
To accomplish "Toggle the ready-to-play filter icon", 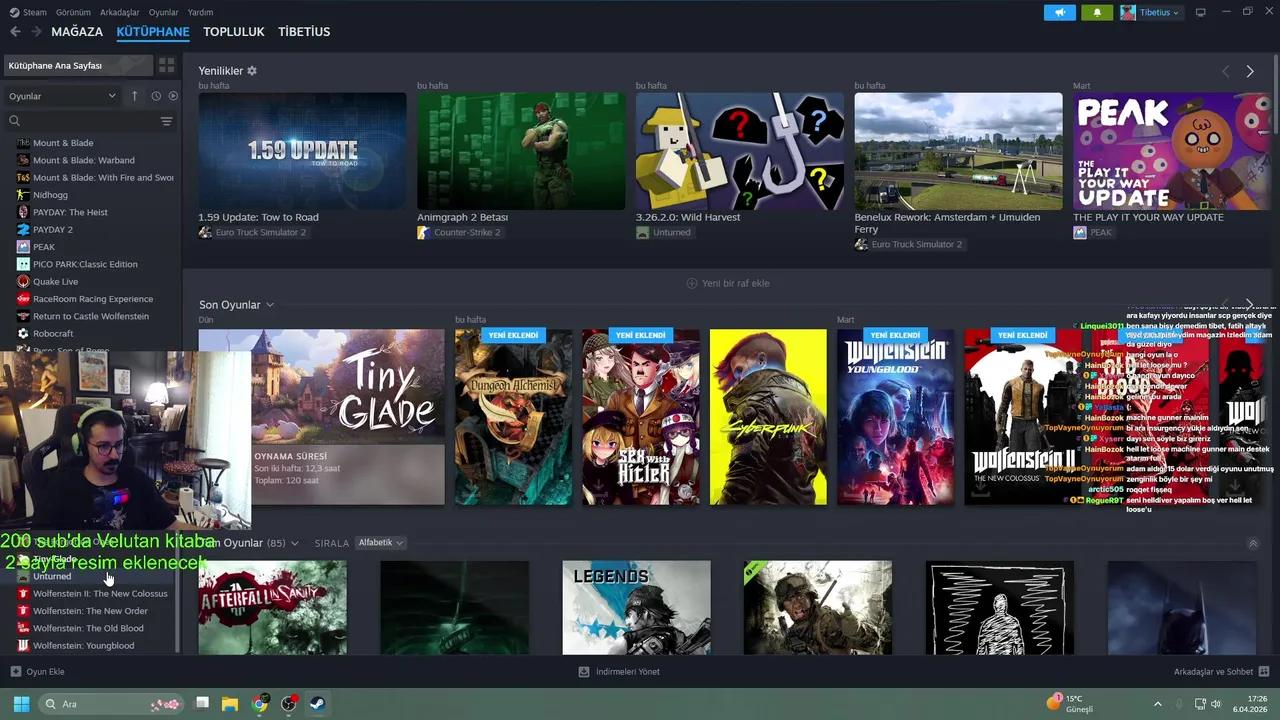I will pyautogui.click(x=173, y=96).
